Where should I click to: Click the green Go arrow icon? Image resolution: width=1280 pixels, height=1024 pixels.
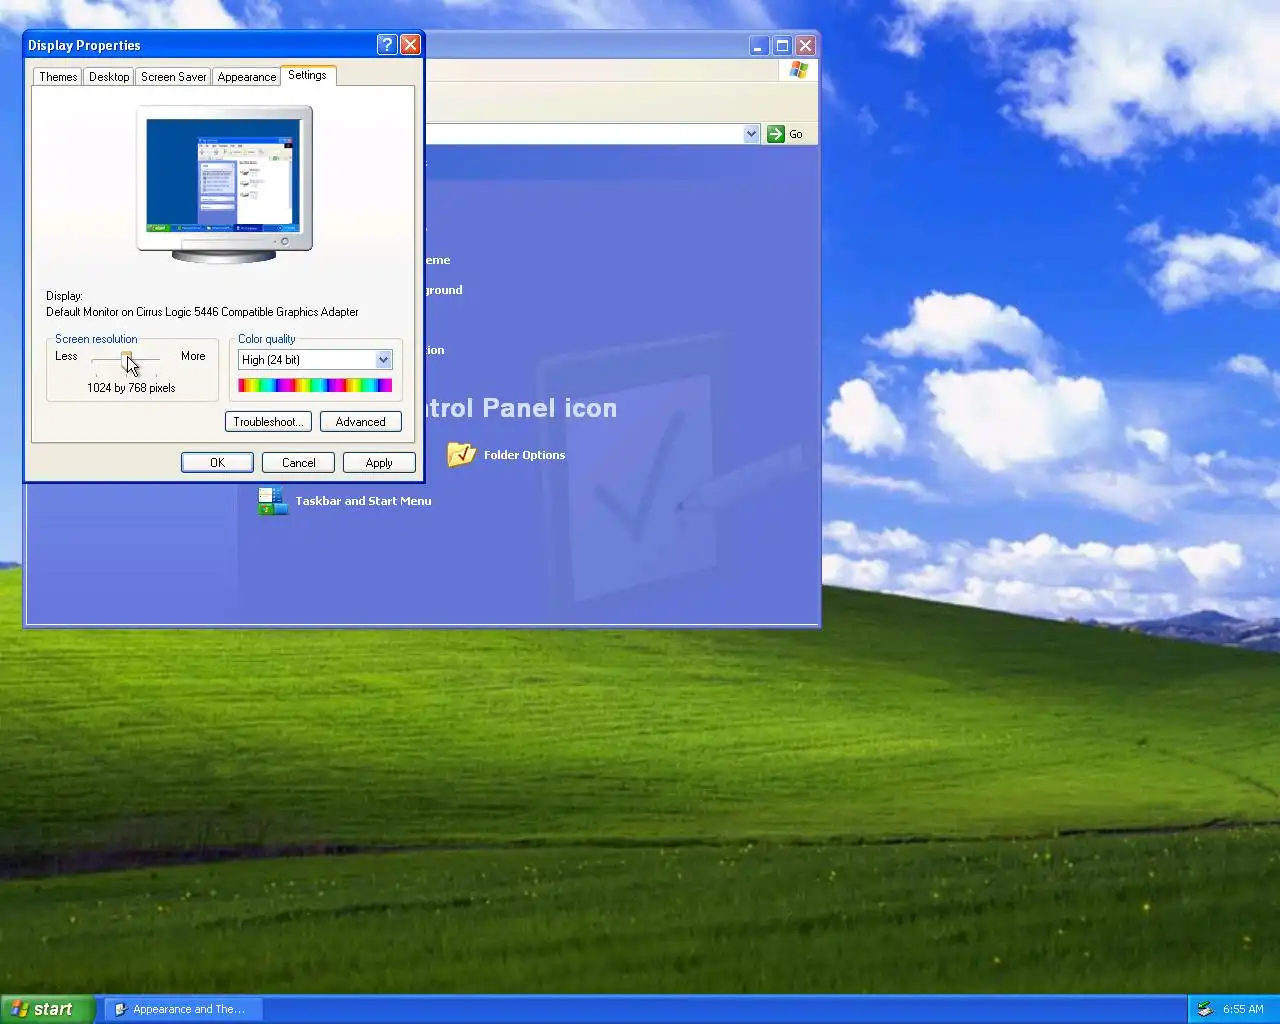click(x=776, y=134)
